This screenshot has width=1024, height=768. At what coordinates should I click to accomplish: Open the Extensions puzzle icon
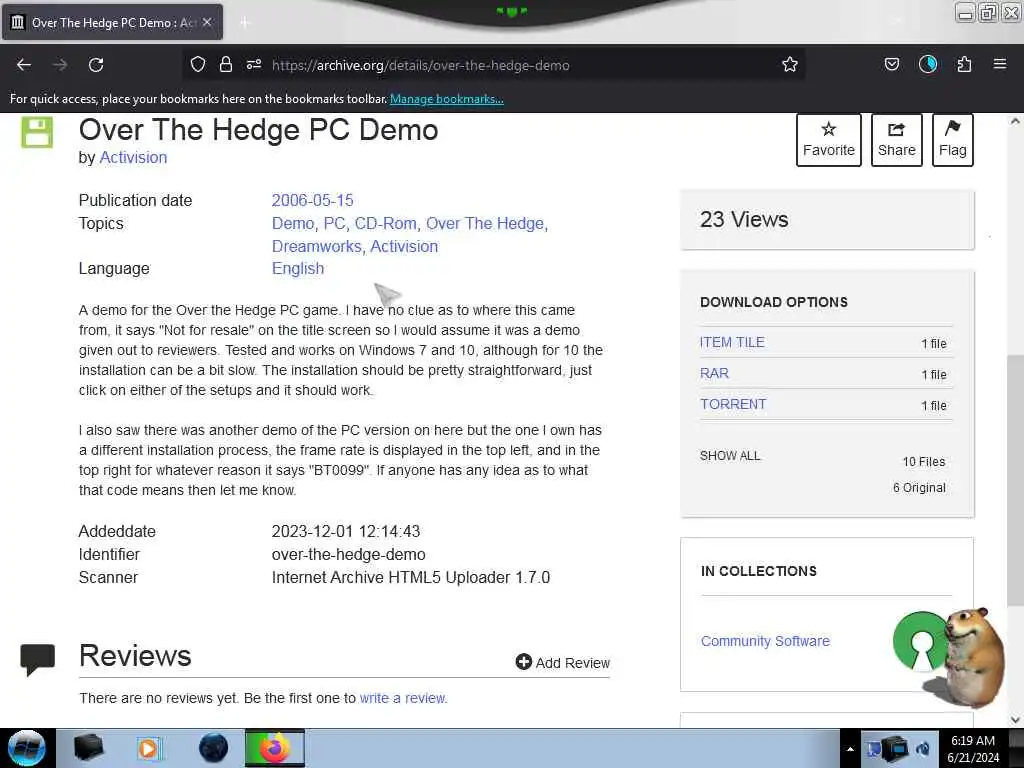(x=964, y=64)
